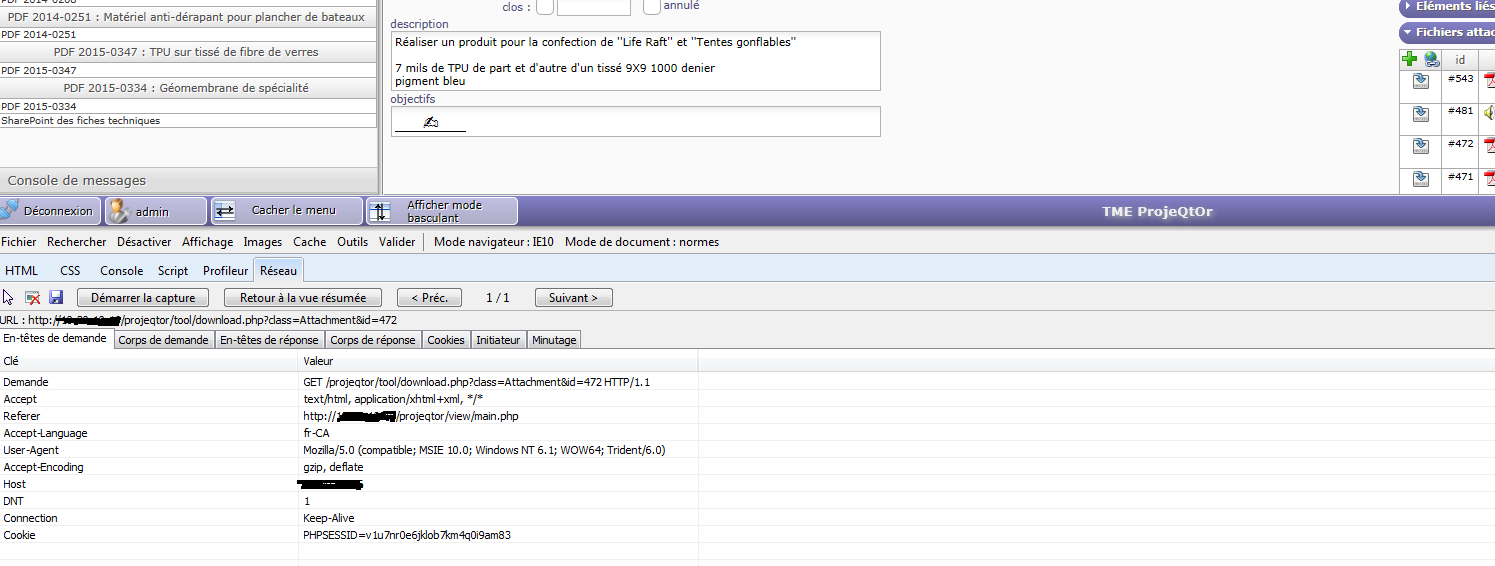The image size is (1495, 566).
Task: Go to previous request with < Préc.
Action: (429, 298)
